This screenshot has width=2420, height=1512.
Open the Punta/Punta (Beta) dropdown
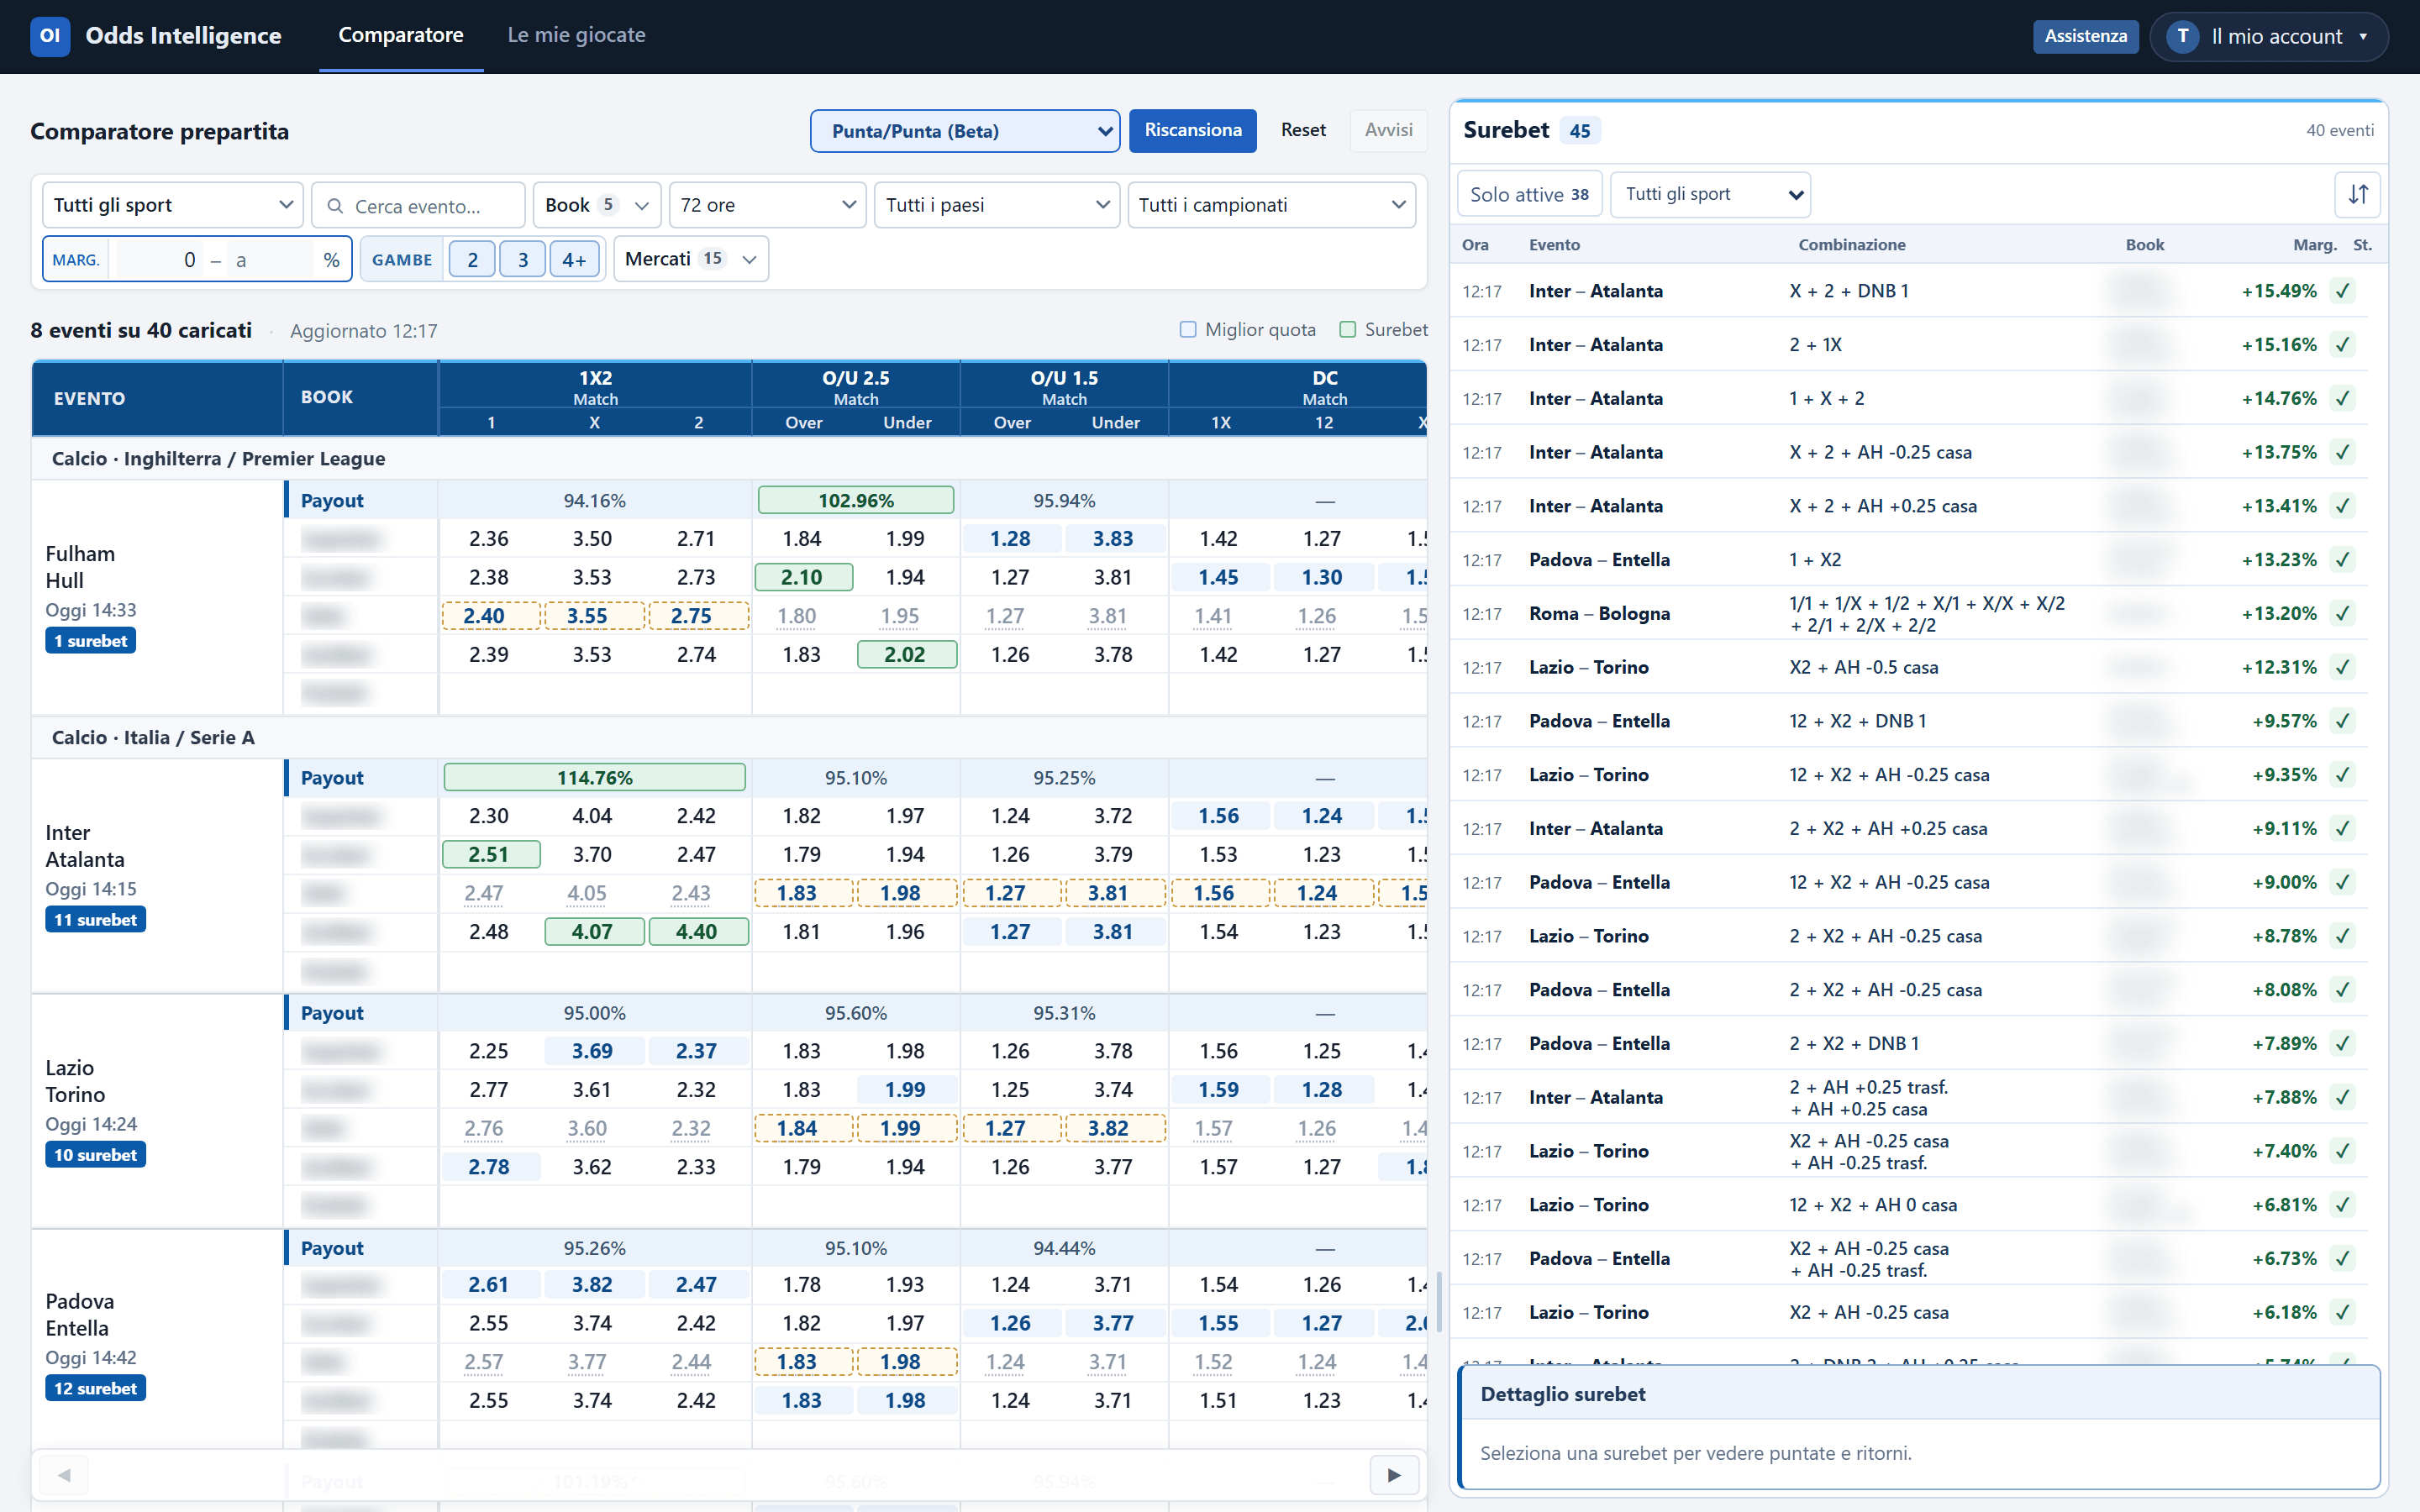click(964, 131)
